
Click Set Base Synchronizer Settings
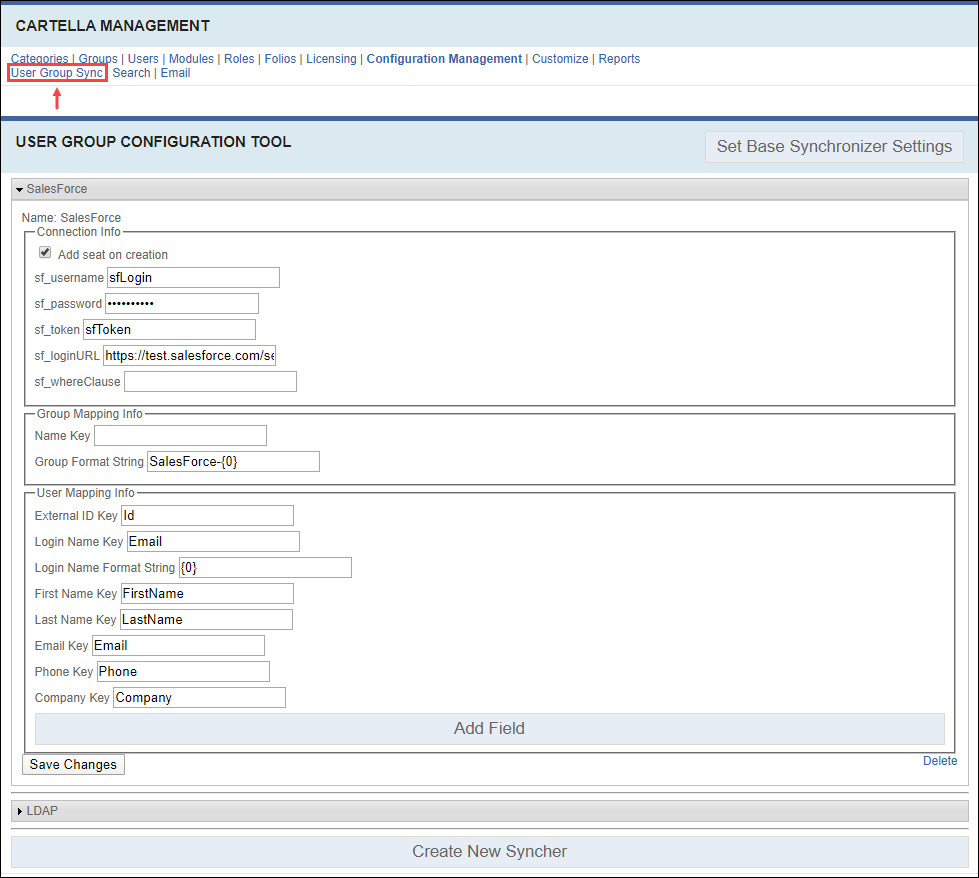pos(834,147)
